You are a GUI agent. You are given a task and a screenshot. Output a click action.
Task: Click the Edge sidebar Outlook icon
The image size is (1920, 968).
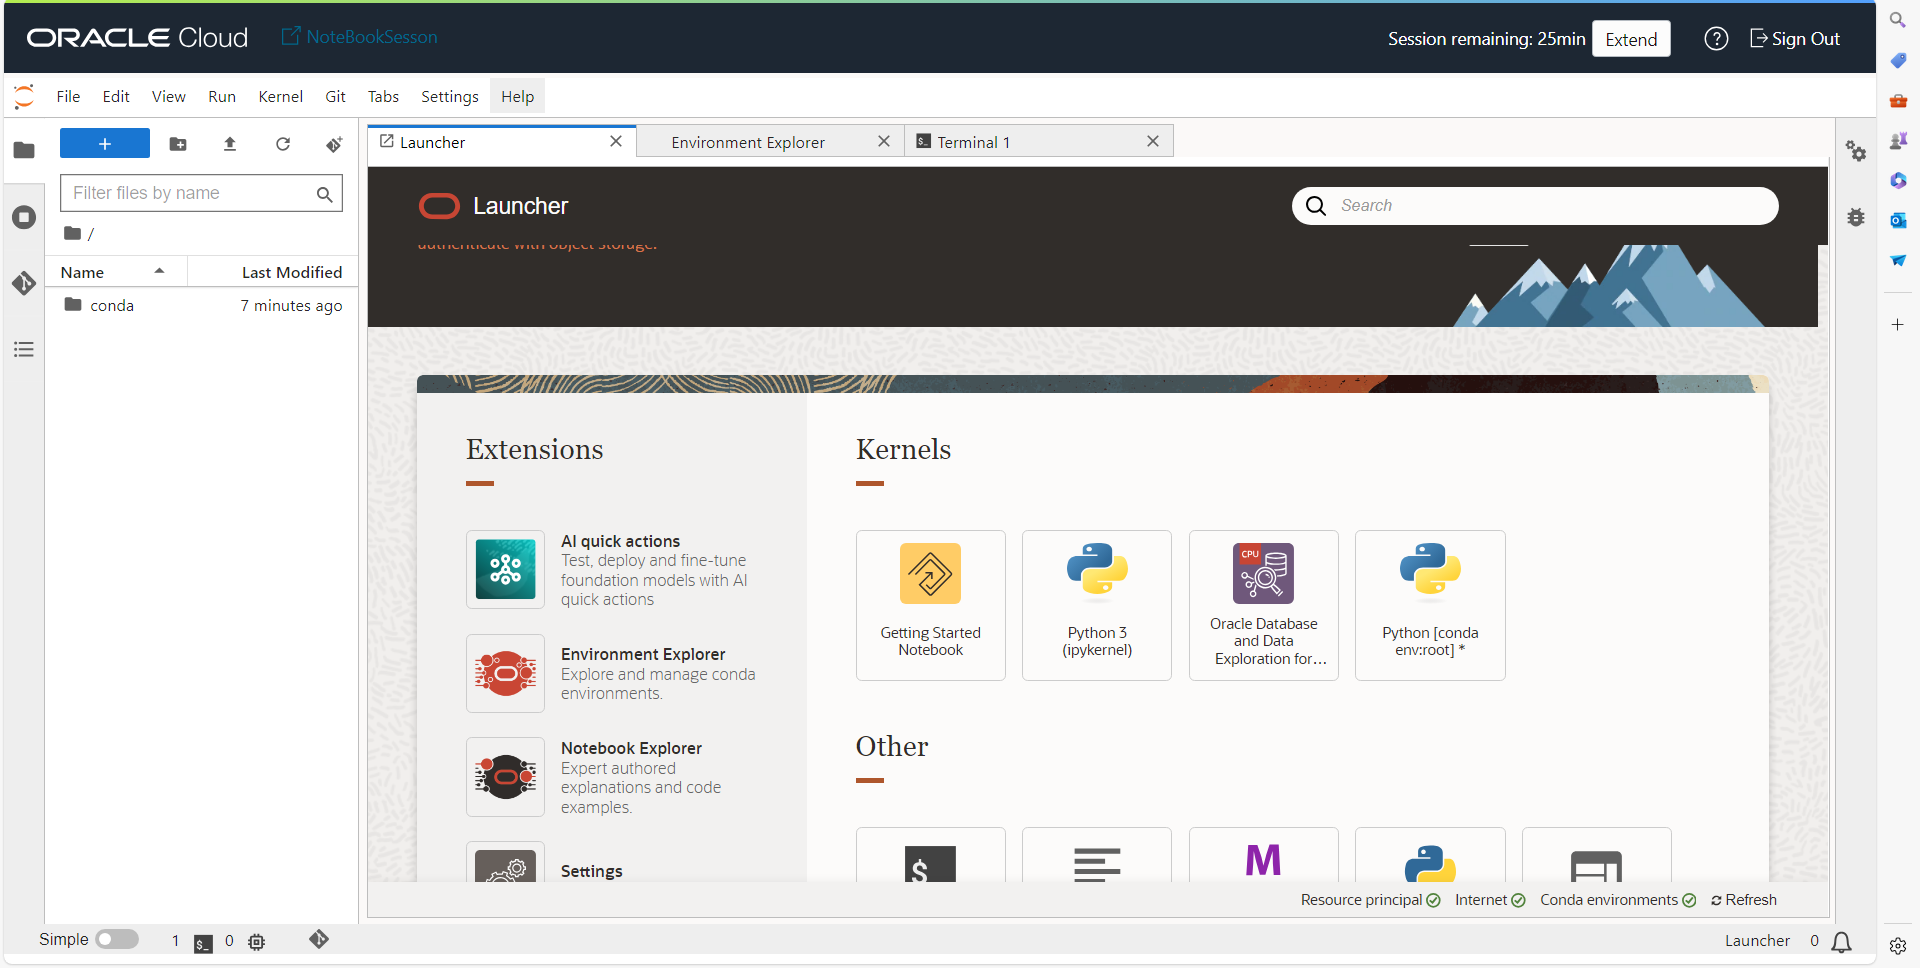(1897, 220)
